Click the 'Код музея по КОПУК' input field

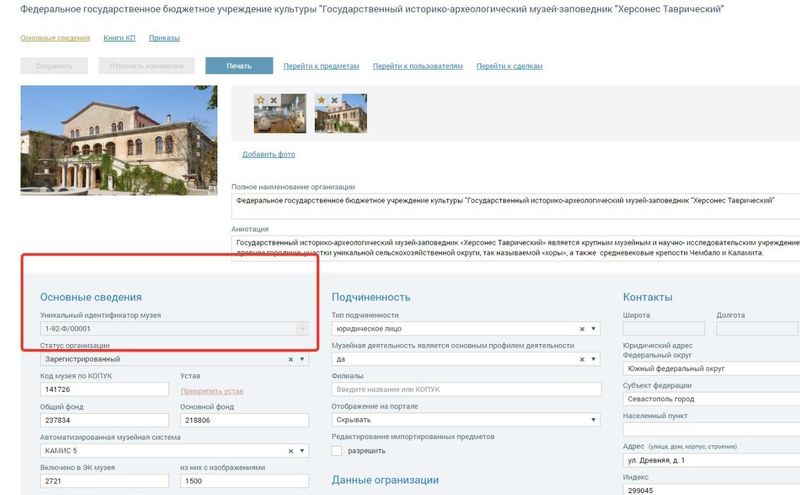pos(105,390)
